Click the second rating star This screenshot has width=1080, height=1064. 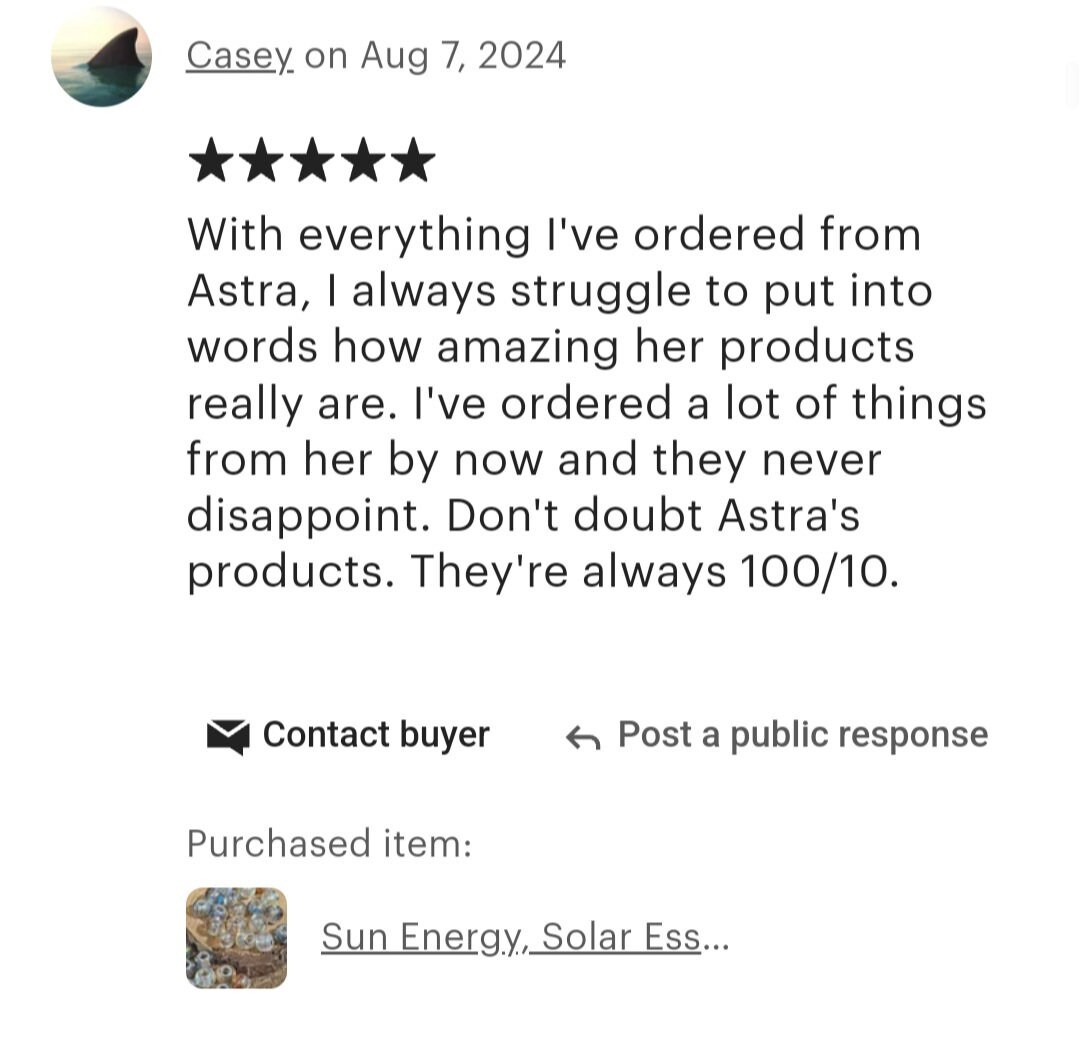(262, 160)
